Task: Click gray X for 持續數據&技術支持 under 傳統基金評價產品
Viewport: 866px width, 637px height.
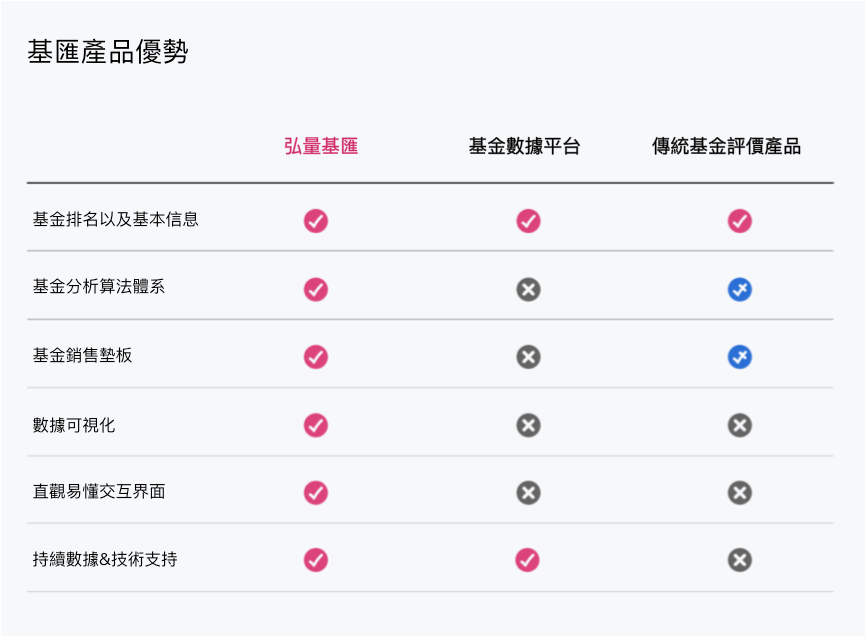Action: [740, 560]
